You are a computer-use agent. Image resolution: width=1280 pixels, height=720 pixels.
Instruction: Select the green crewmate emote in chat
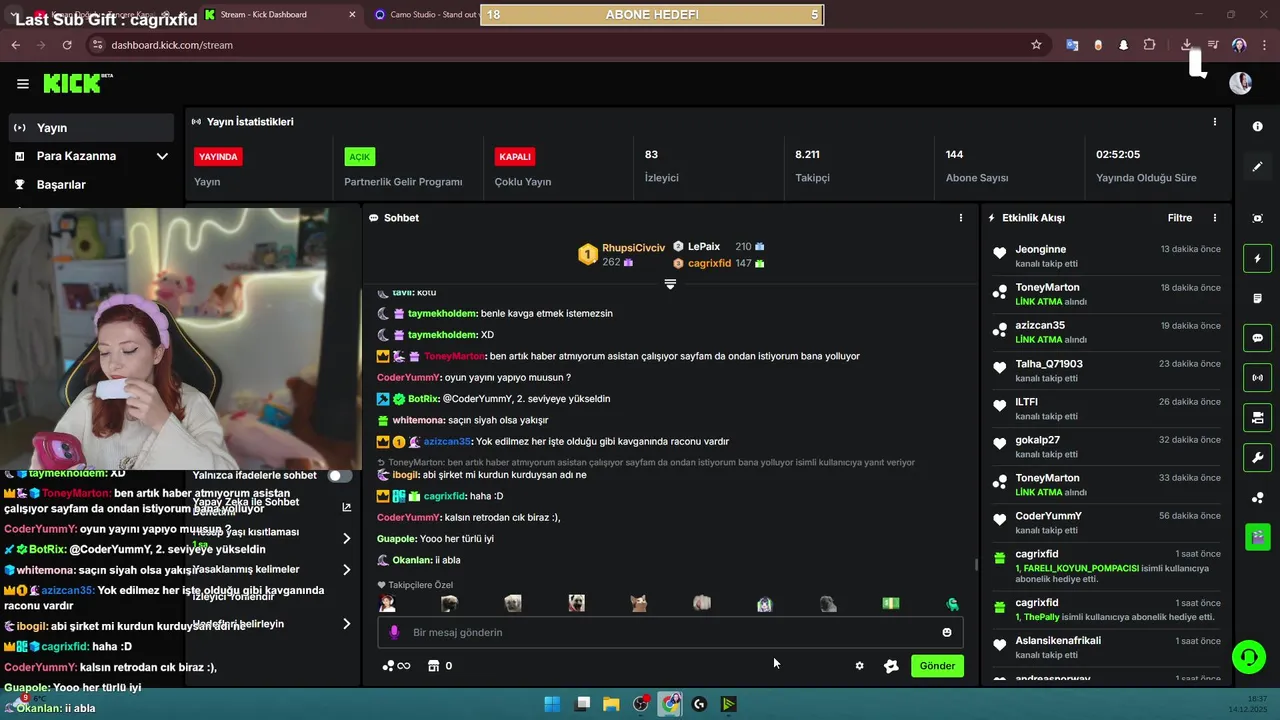coord(952,603)
